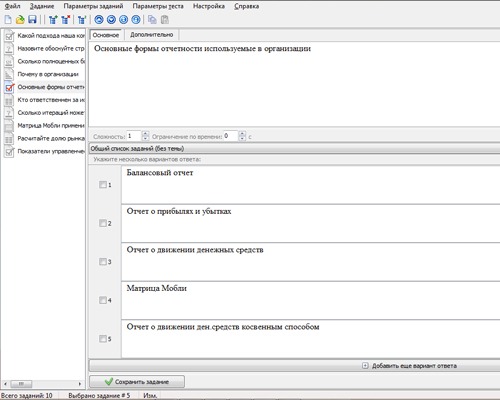Move the task up with the blue up-arrow icon

(x=99, y=20)
